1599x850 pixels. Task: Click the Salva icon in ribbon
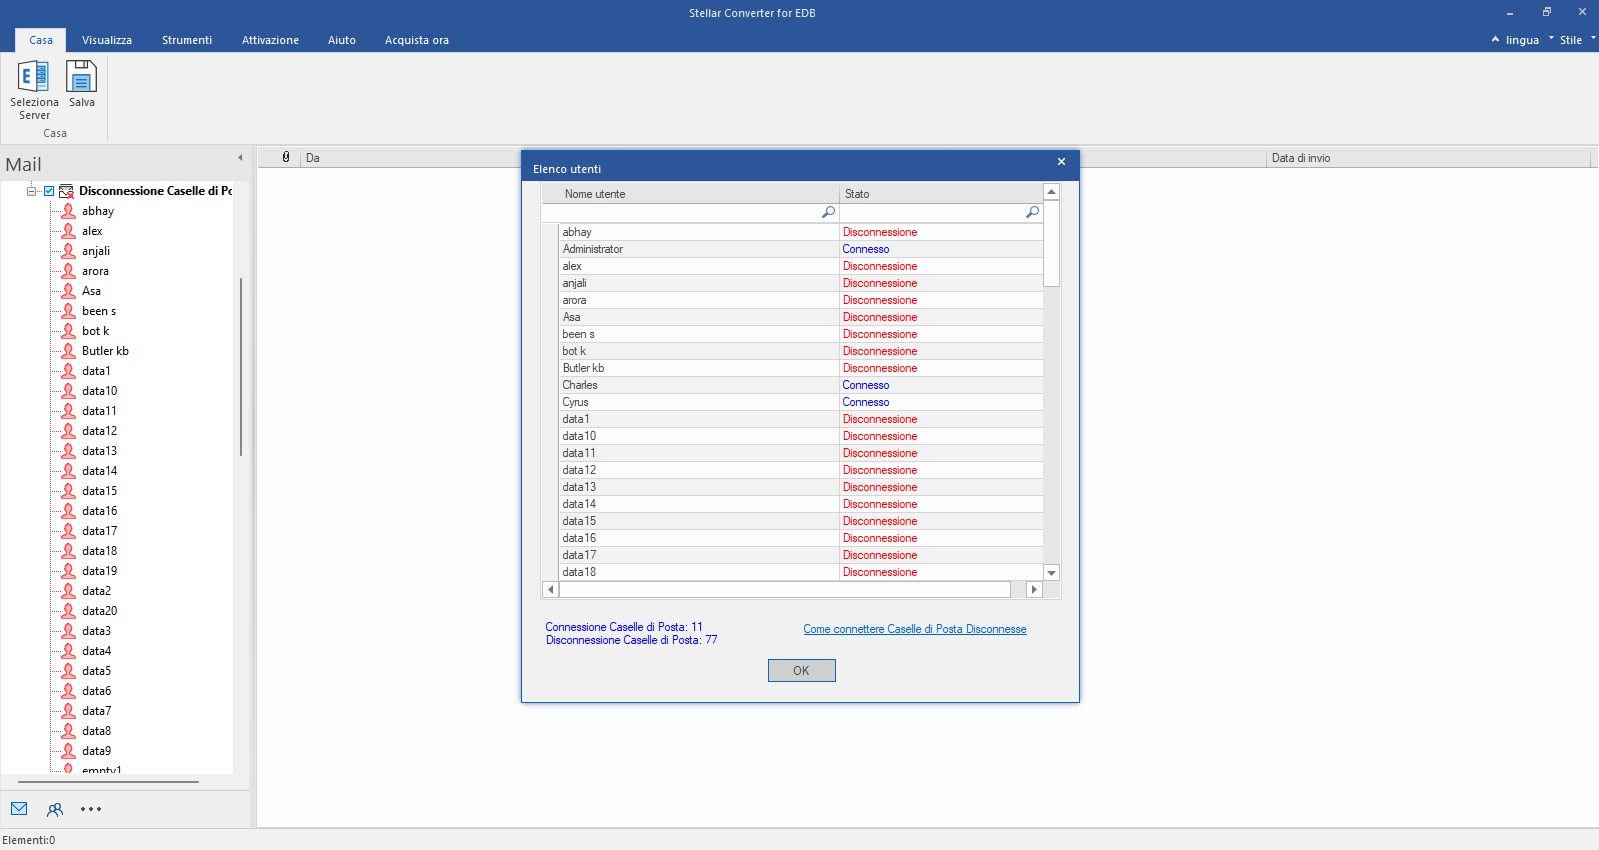[x=81, y=77]
